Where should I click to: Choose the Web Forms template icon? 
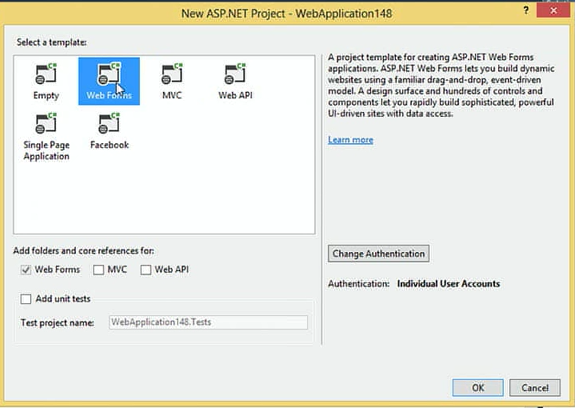pyautogui.click(x=109, y=73)
